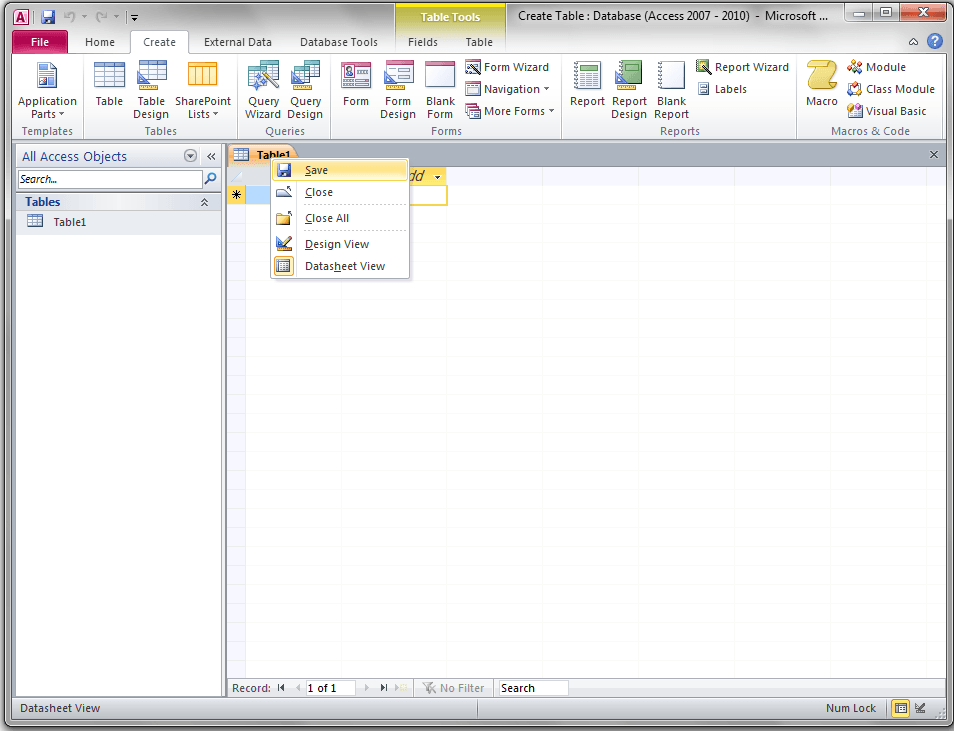Close the Table1 document window

tap(934, 155)
